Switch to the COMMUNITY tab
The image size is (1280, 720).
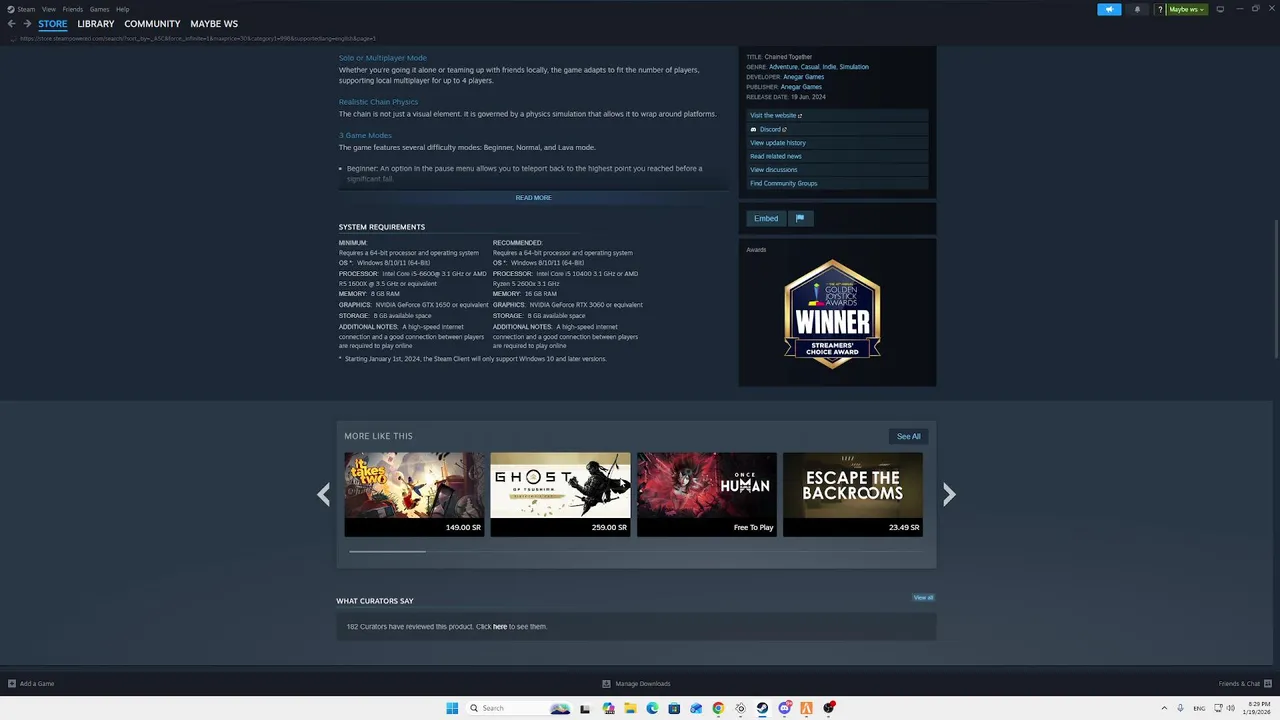(152, 24)
